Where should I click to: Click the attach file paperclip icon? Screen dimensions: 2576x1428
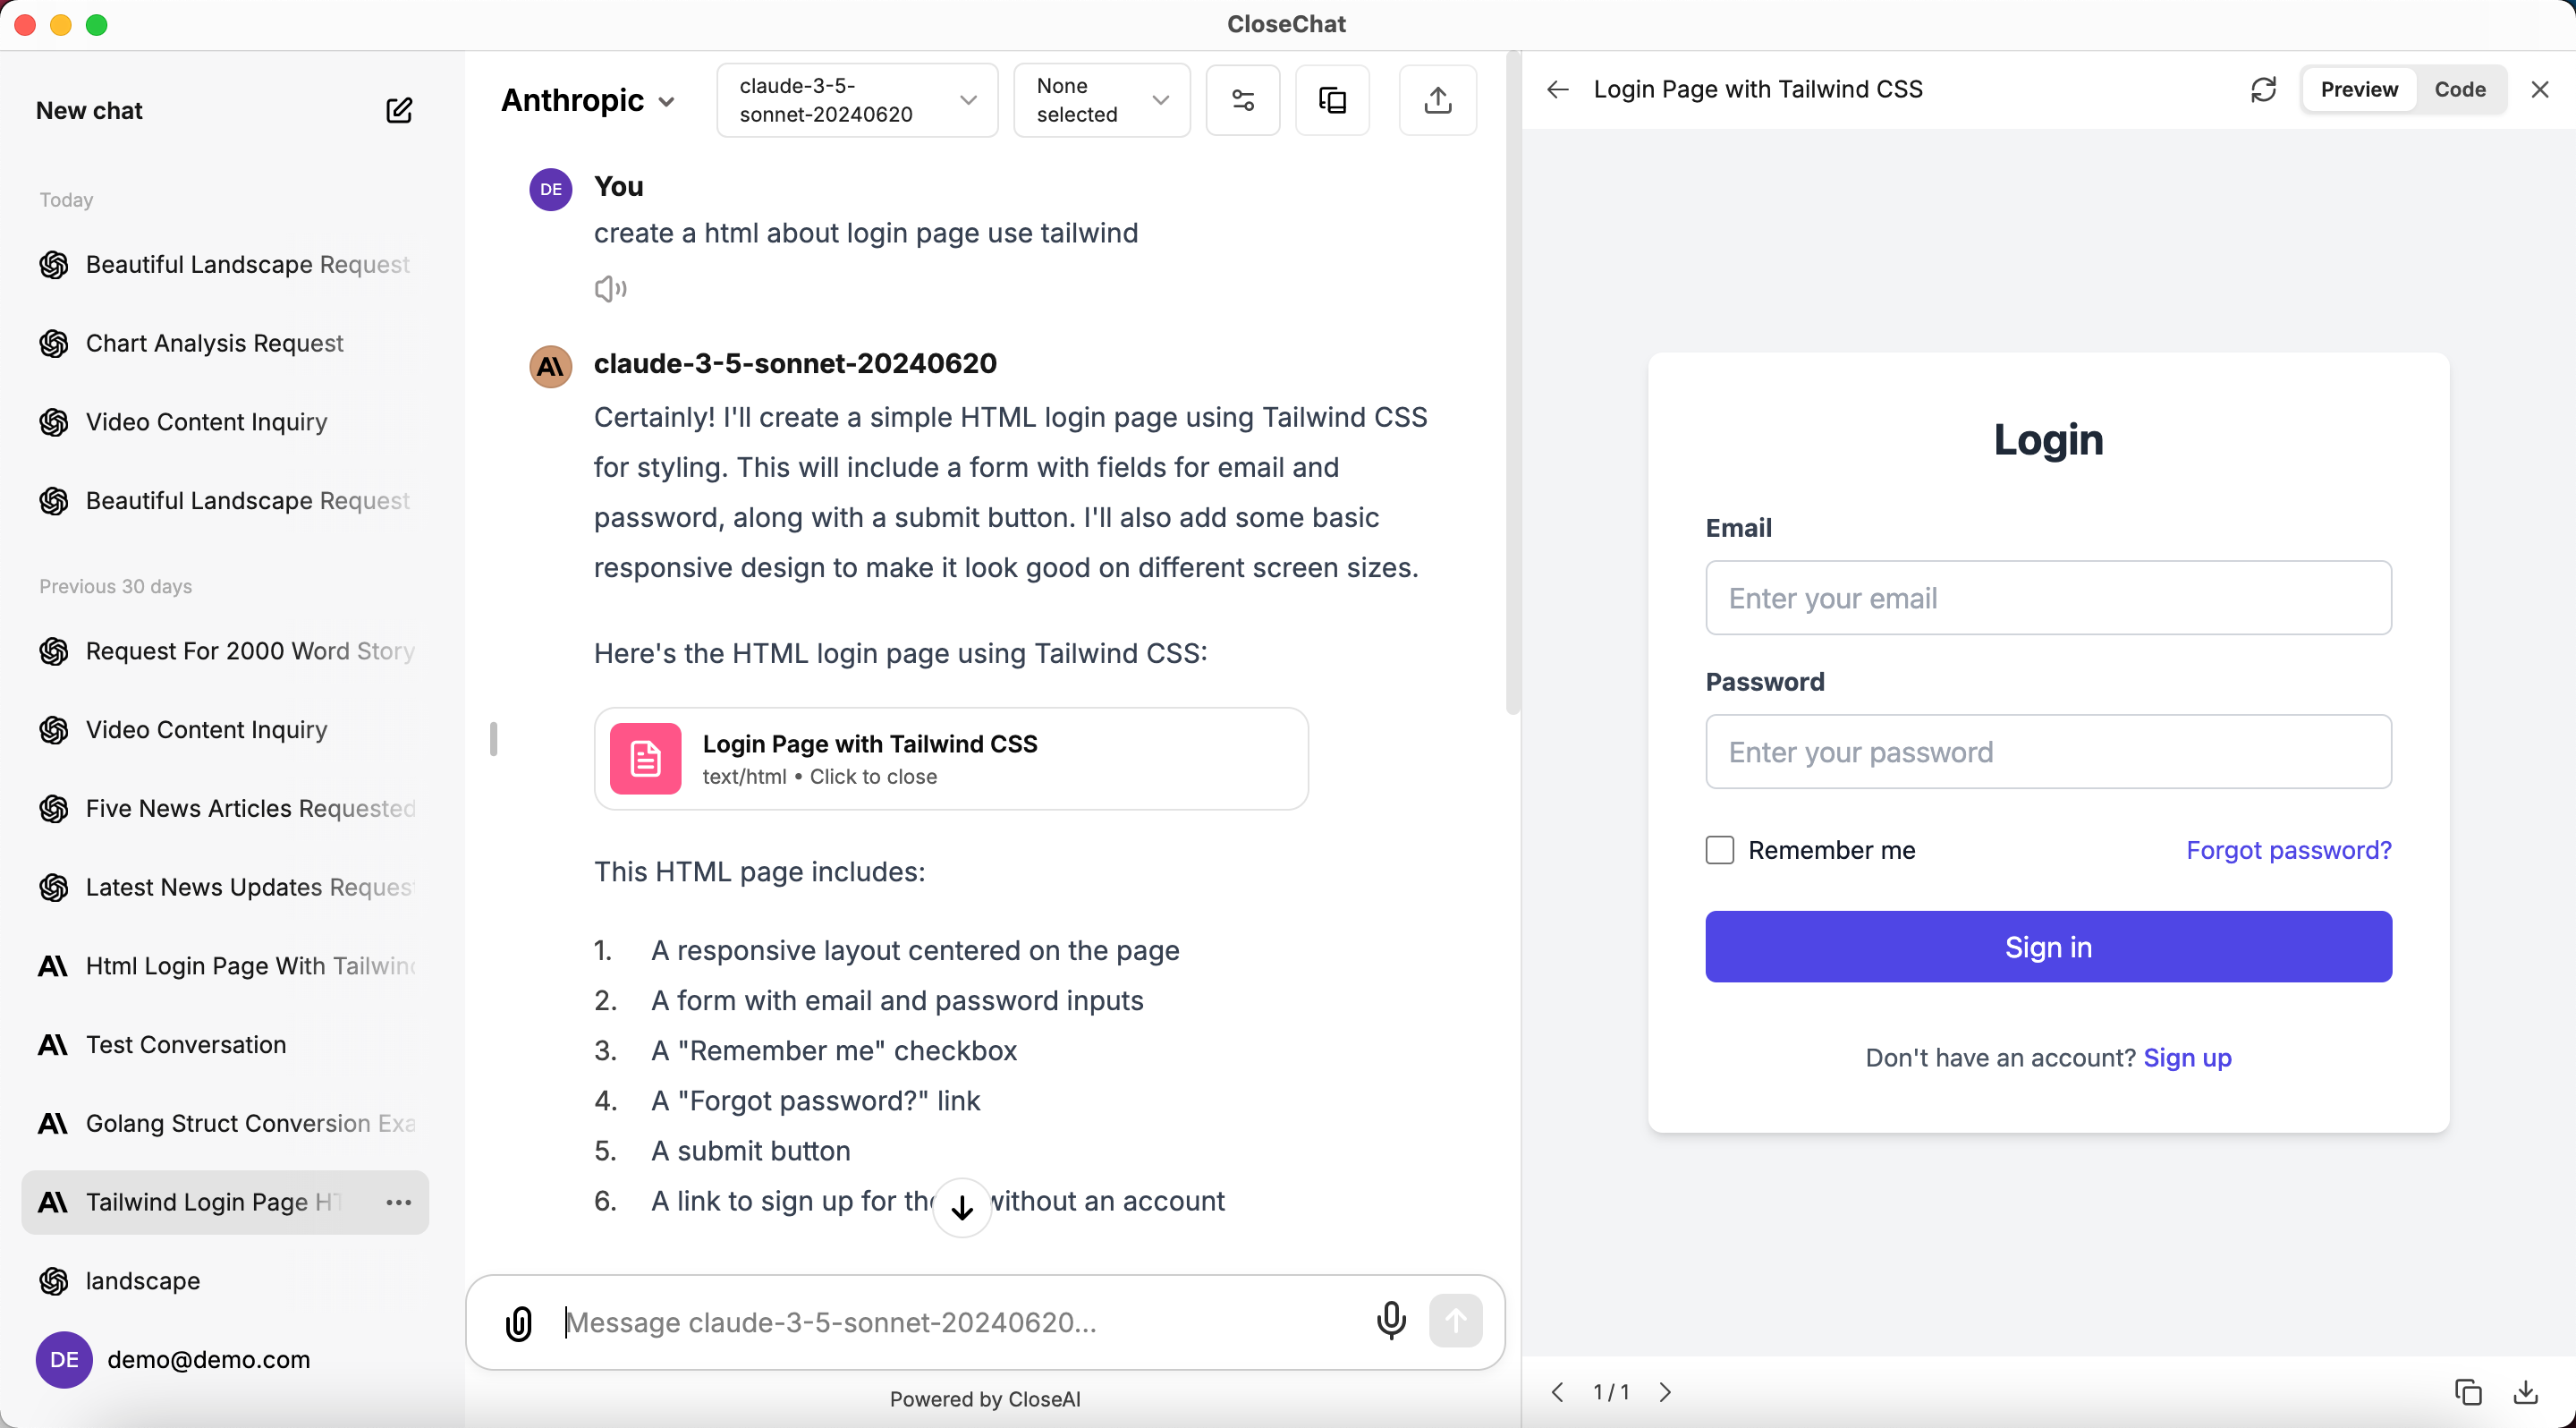click(519, 1323)
